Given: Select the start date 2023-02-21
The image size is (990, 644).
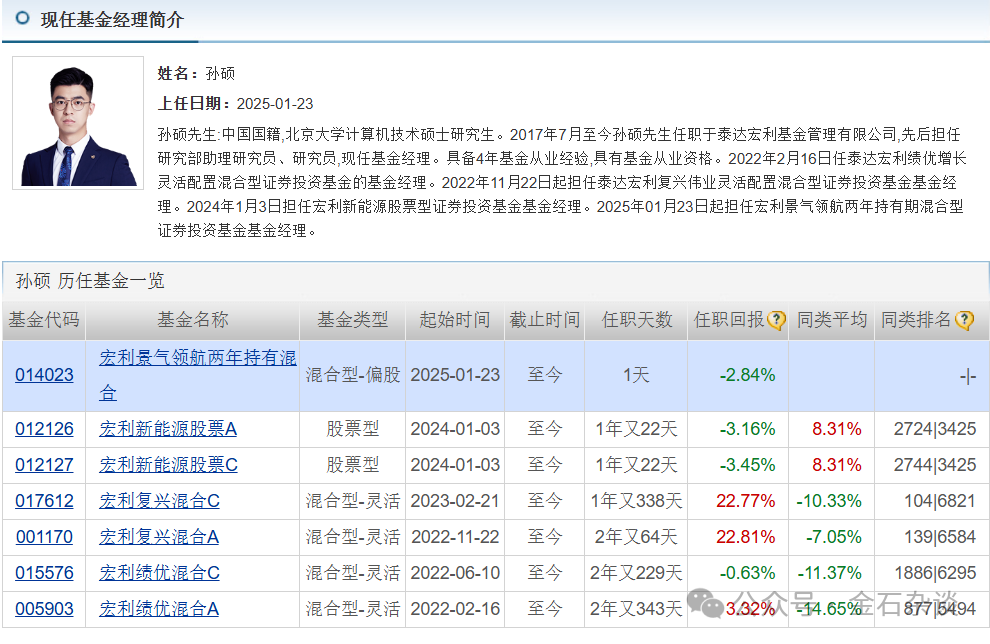Looking at the screenshot, I should (455, 501).
